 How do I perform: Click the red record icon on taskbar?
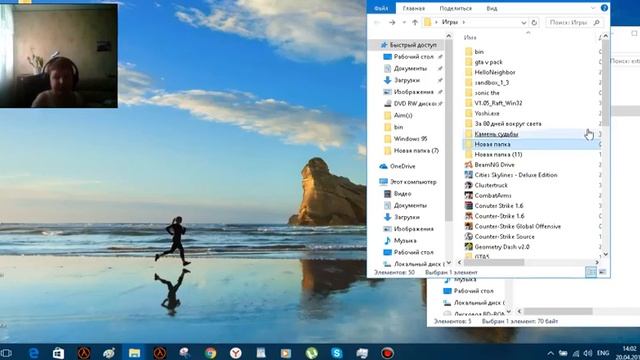coord(387,353)
